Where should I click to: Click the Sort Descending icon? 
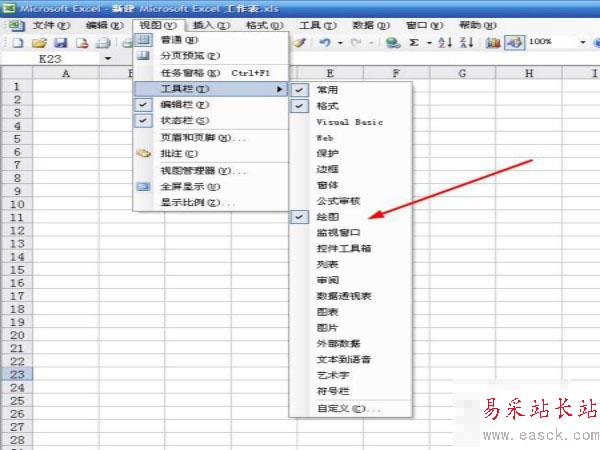coord(466,42)
